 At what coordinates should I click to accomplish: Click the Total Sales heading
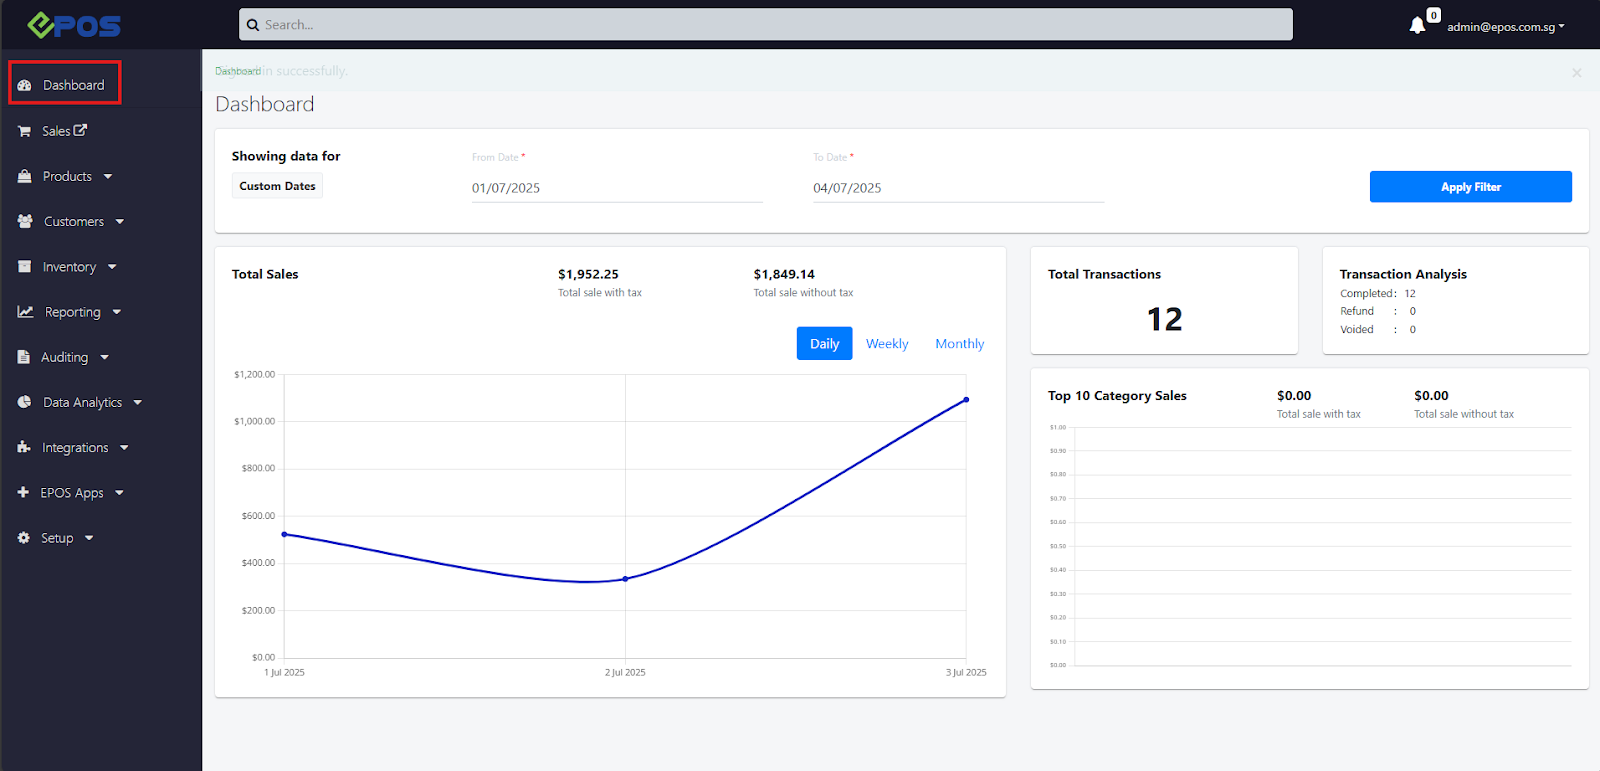coord(265,274)
